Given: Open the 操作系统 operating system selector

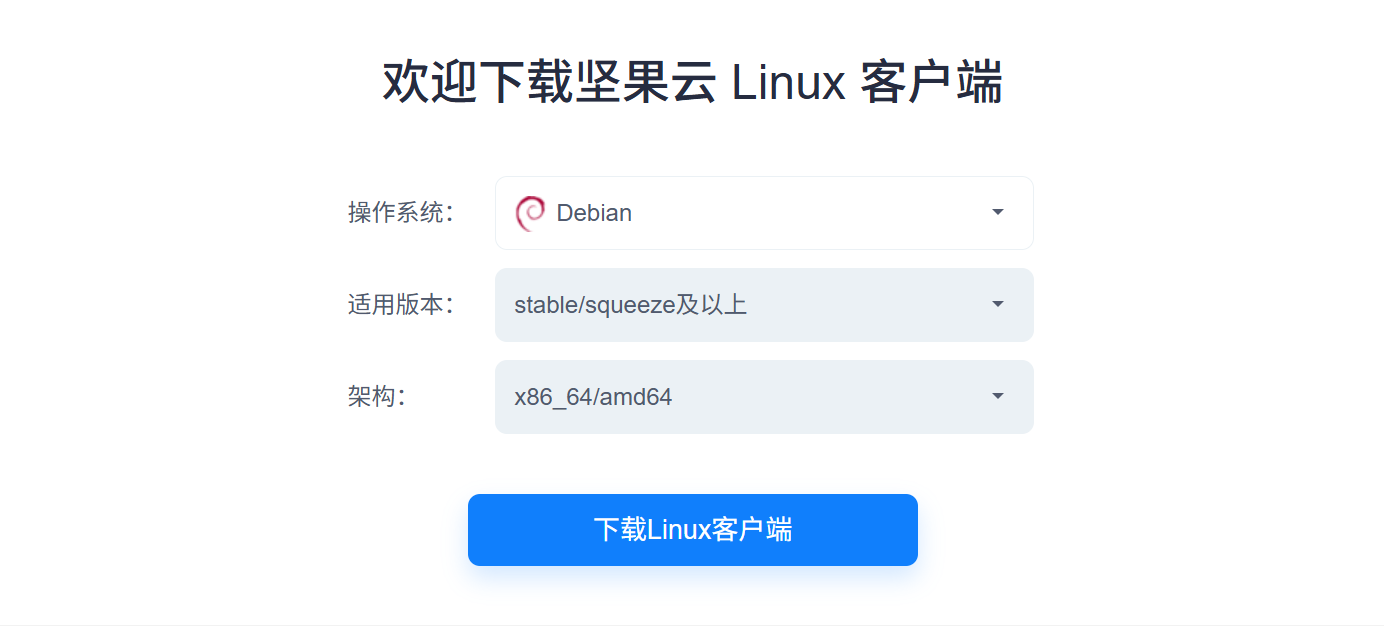Looking at the screenshot, I should (x=764, y=212).
